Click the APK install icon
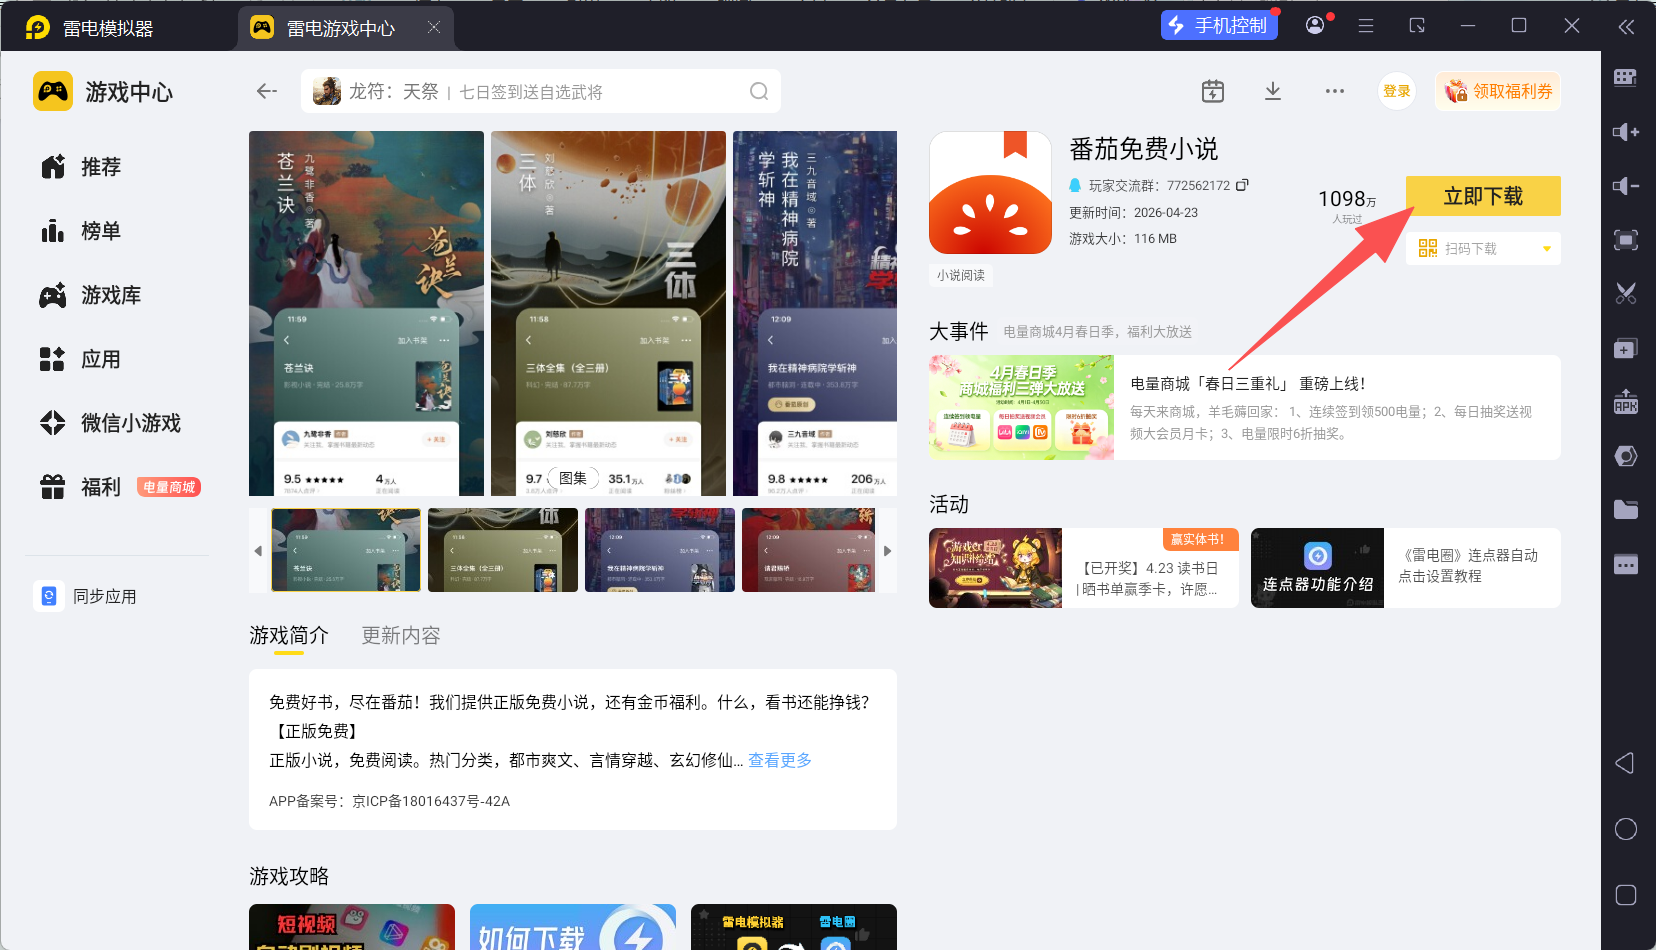This screenshot has height=950, width=1656. coord(1626,402)
